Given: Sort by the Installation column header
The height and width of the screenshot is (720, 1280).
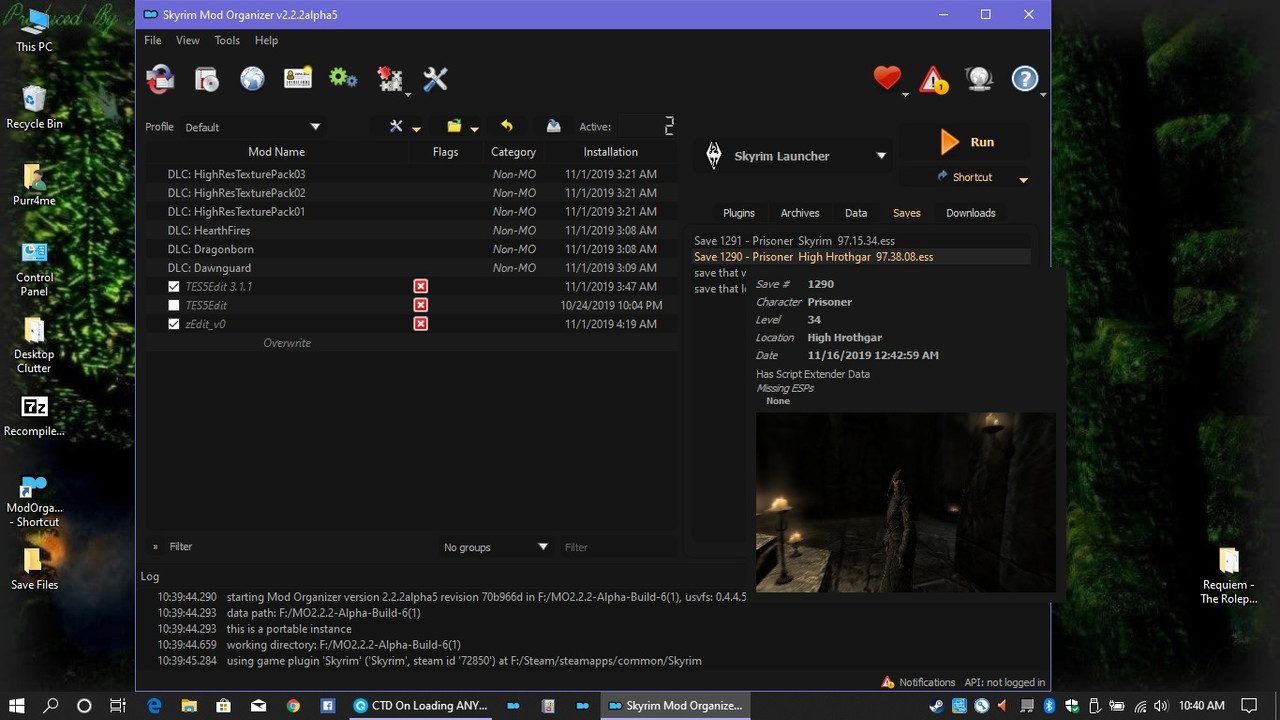Looking at the screenshot, I should tap(610, 152).
